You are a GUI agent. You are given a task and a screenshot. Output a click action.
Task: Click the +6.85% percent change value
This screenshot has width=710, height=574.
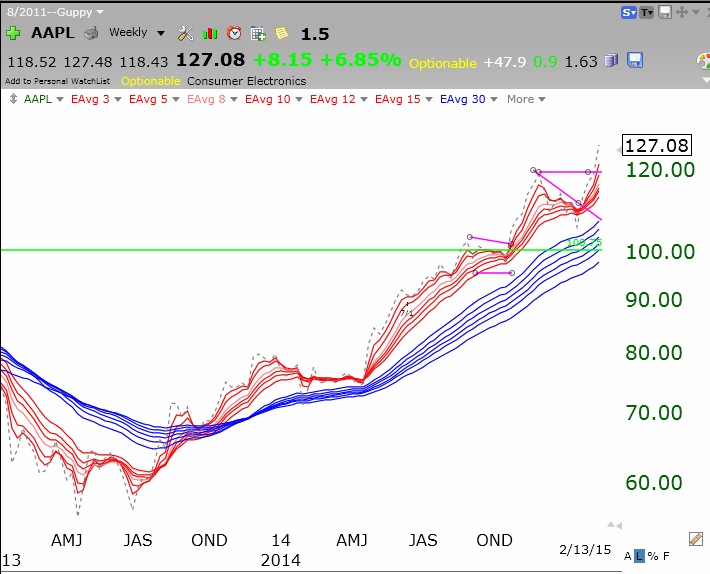361,60
